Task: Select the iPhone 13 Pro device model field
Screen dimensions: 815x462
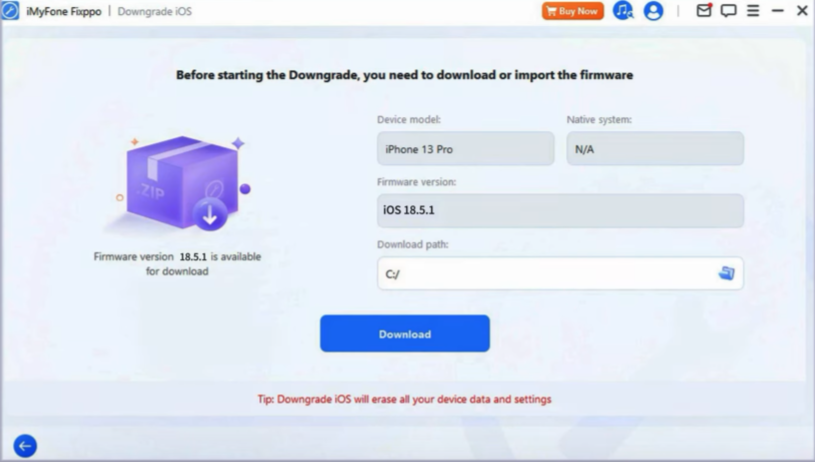Action: click(x=466, y=149)
